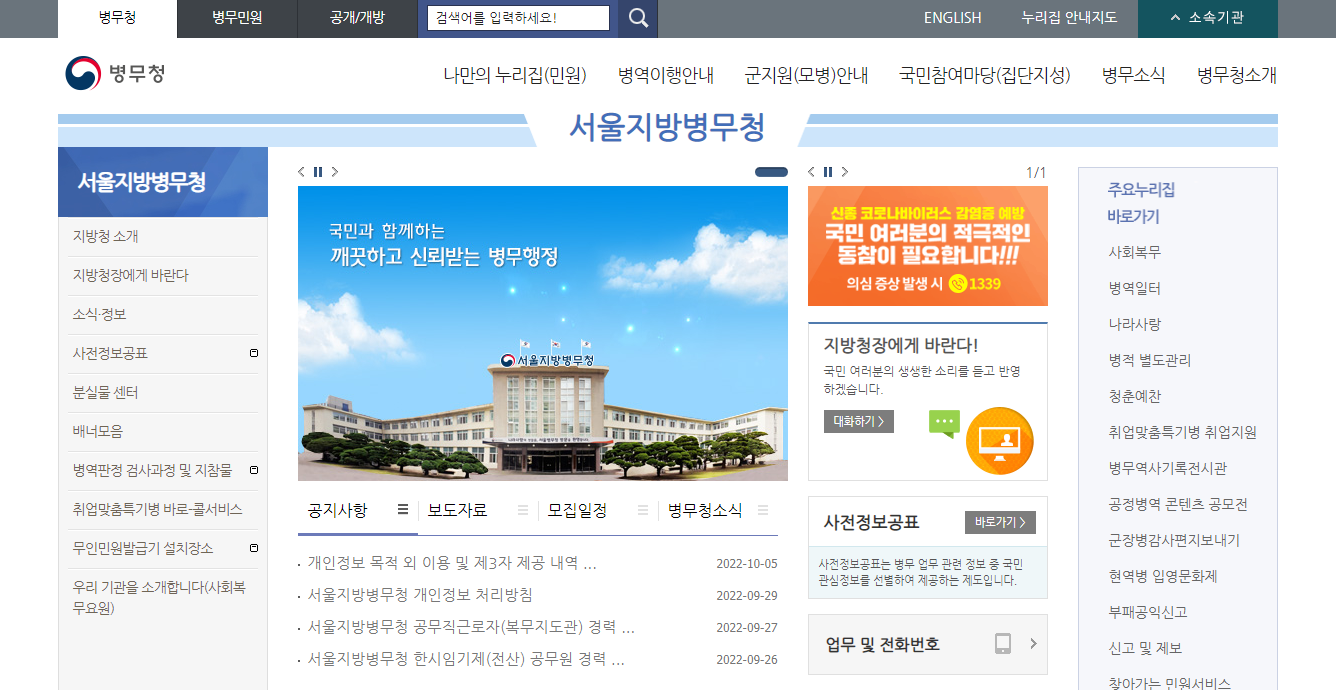The image size is (1336, 690).
Task: Pause the main banner slideshow
Action: tap(317, 171)
